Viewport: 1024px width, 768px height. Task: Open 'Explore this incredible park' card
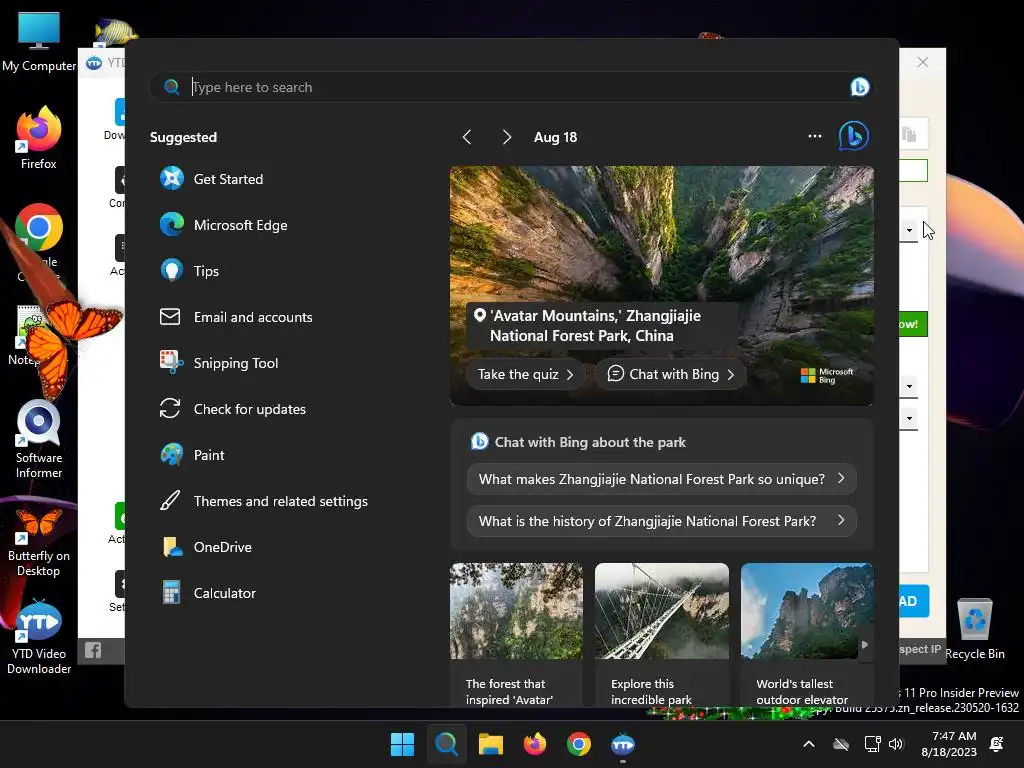coord(662,635)
